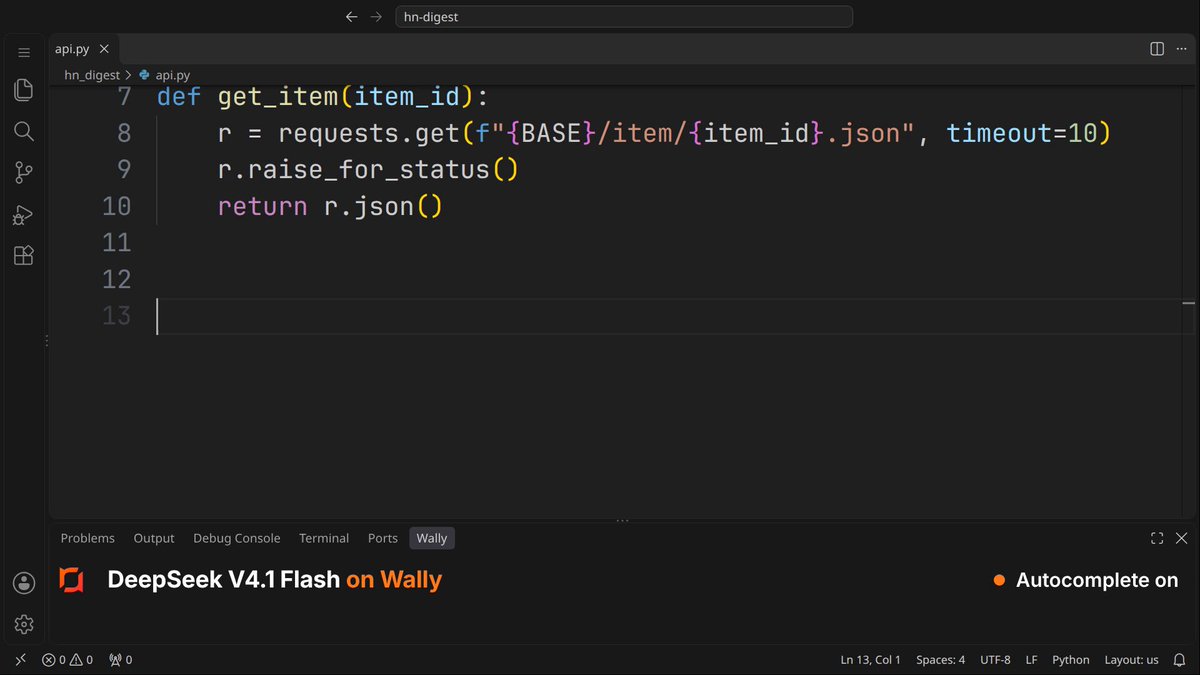Close the api.py editor tab

pyautogui.click(x=106, y=49)
